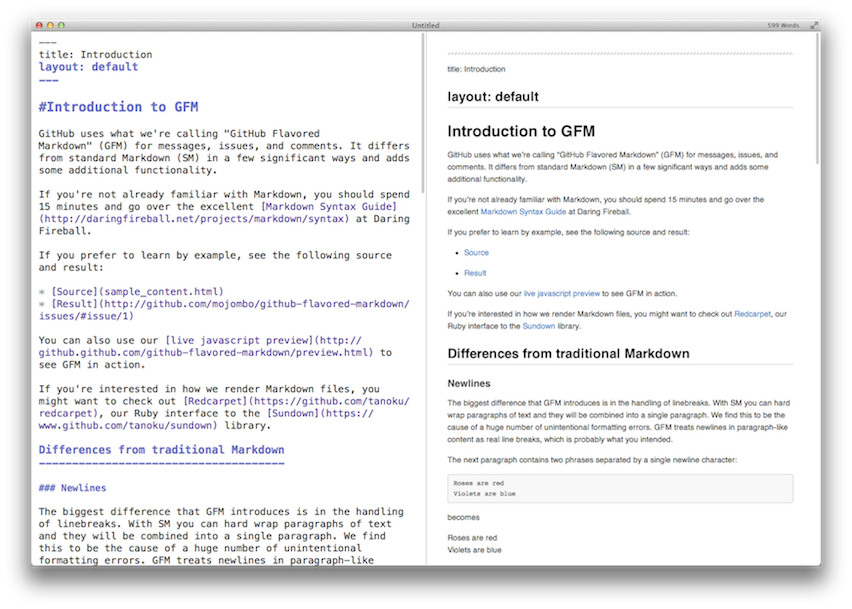Click '[Redcarpet]' link text in editor
Screen dimensions: 852x609
pos(215,401)
